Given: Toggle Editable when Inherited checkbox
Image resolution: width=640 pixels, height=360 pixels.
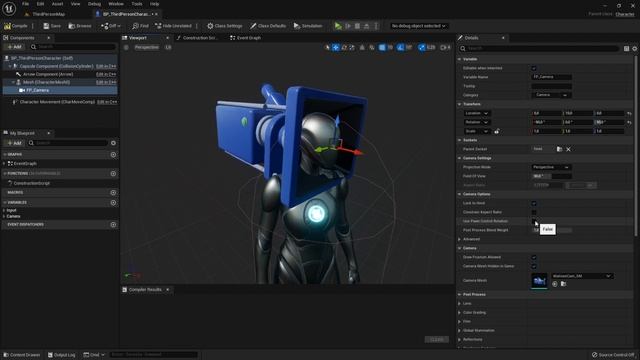Looking at the screenshot, I should 534,68.
